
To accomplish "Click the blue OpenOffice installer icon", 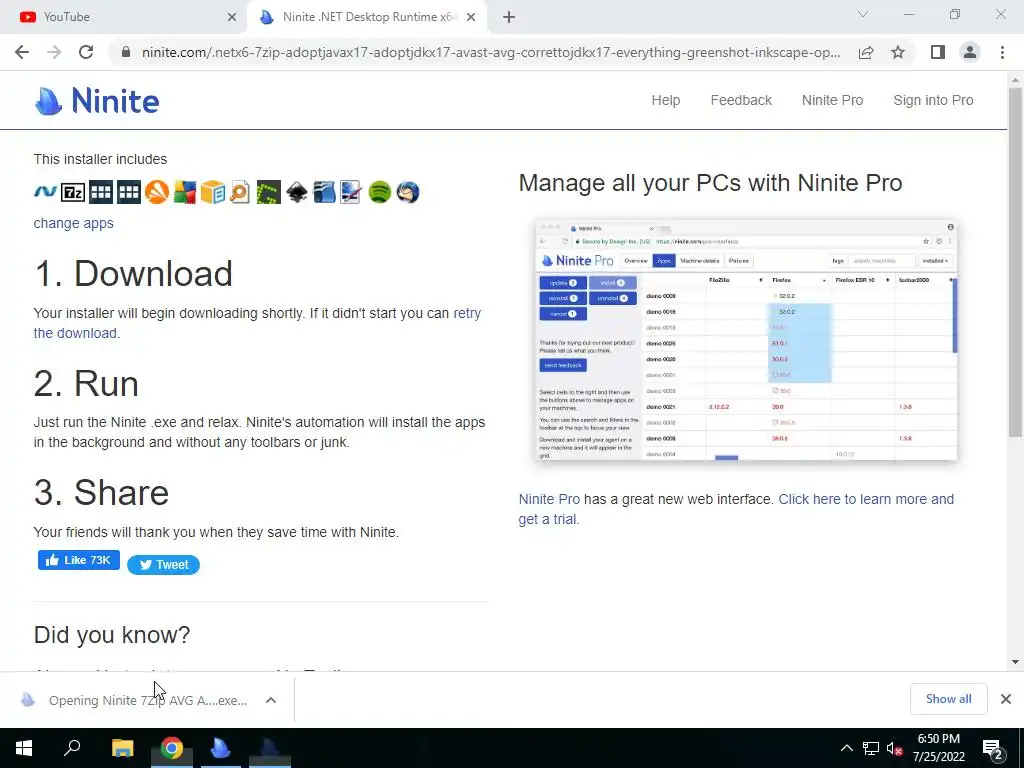I will coord(325,192).
